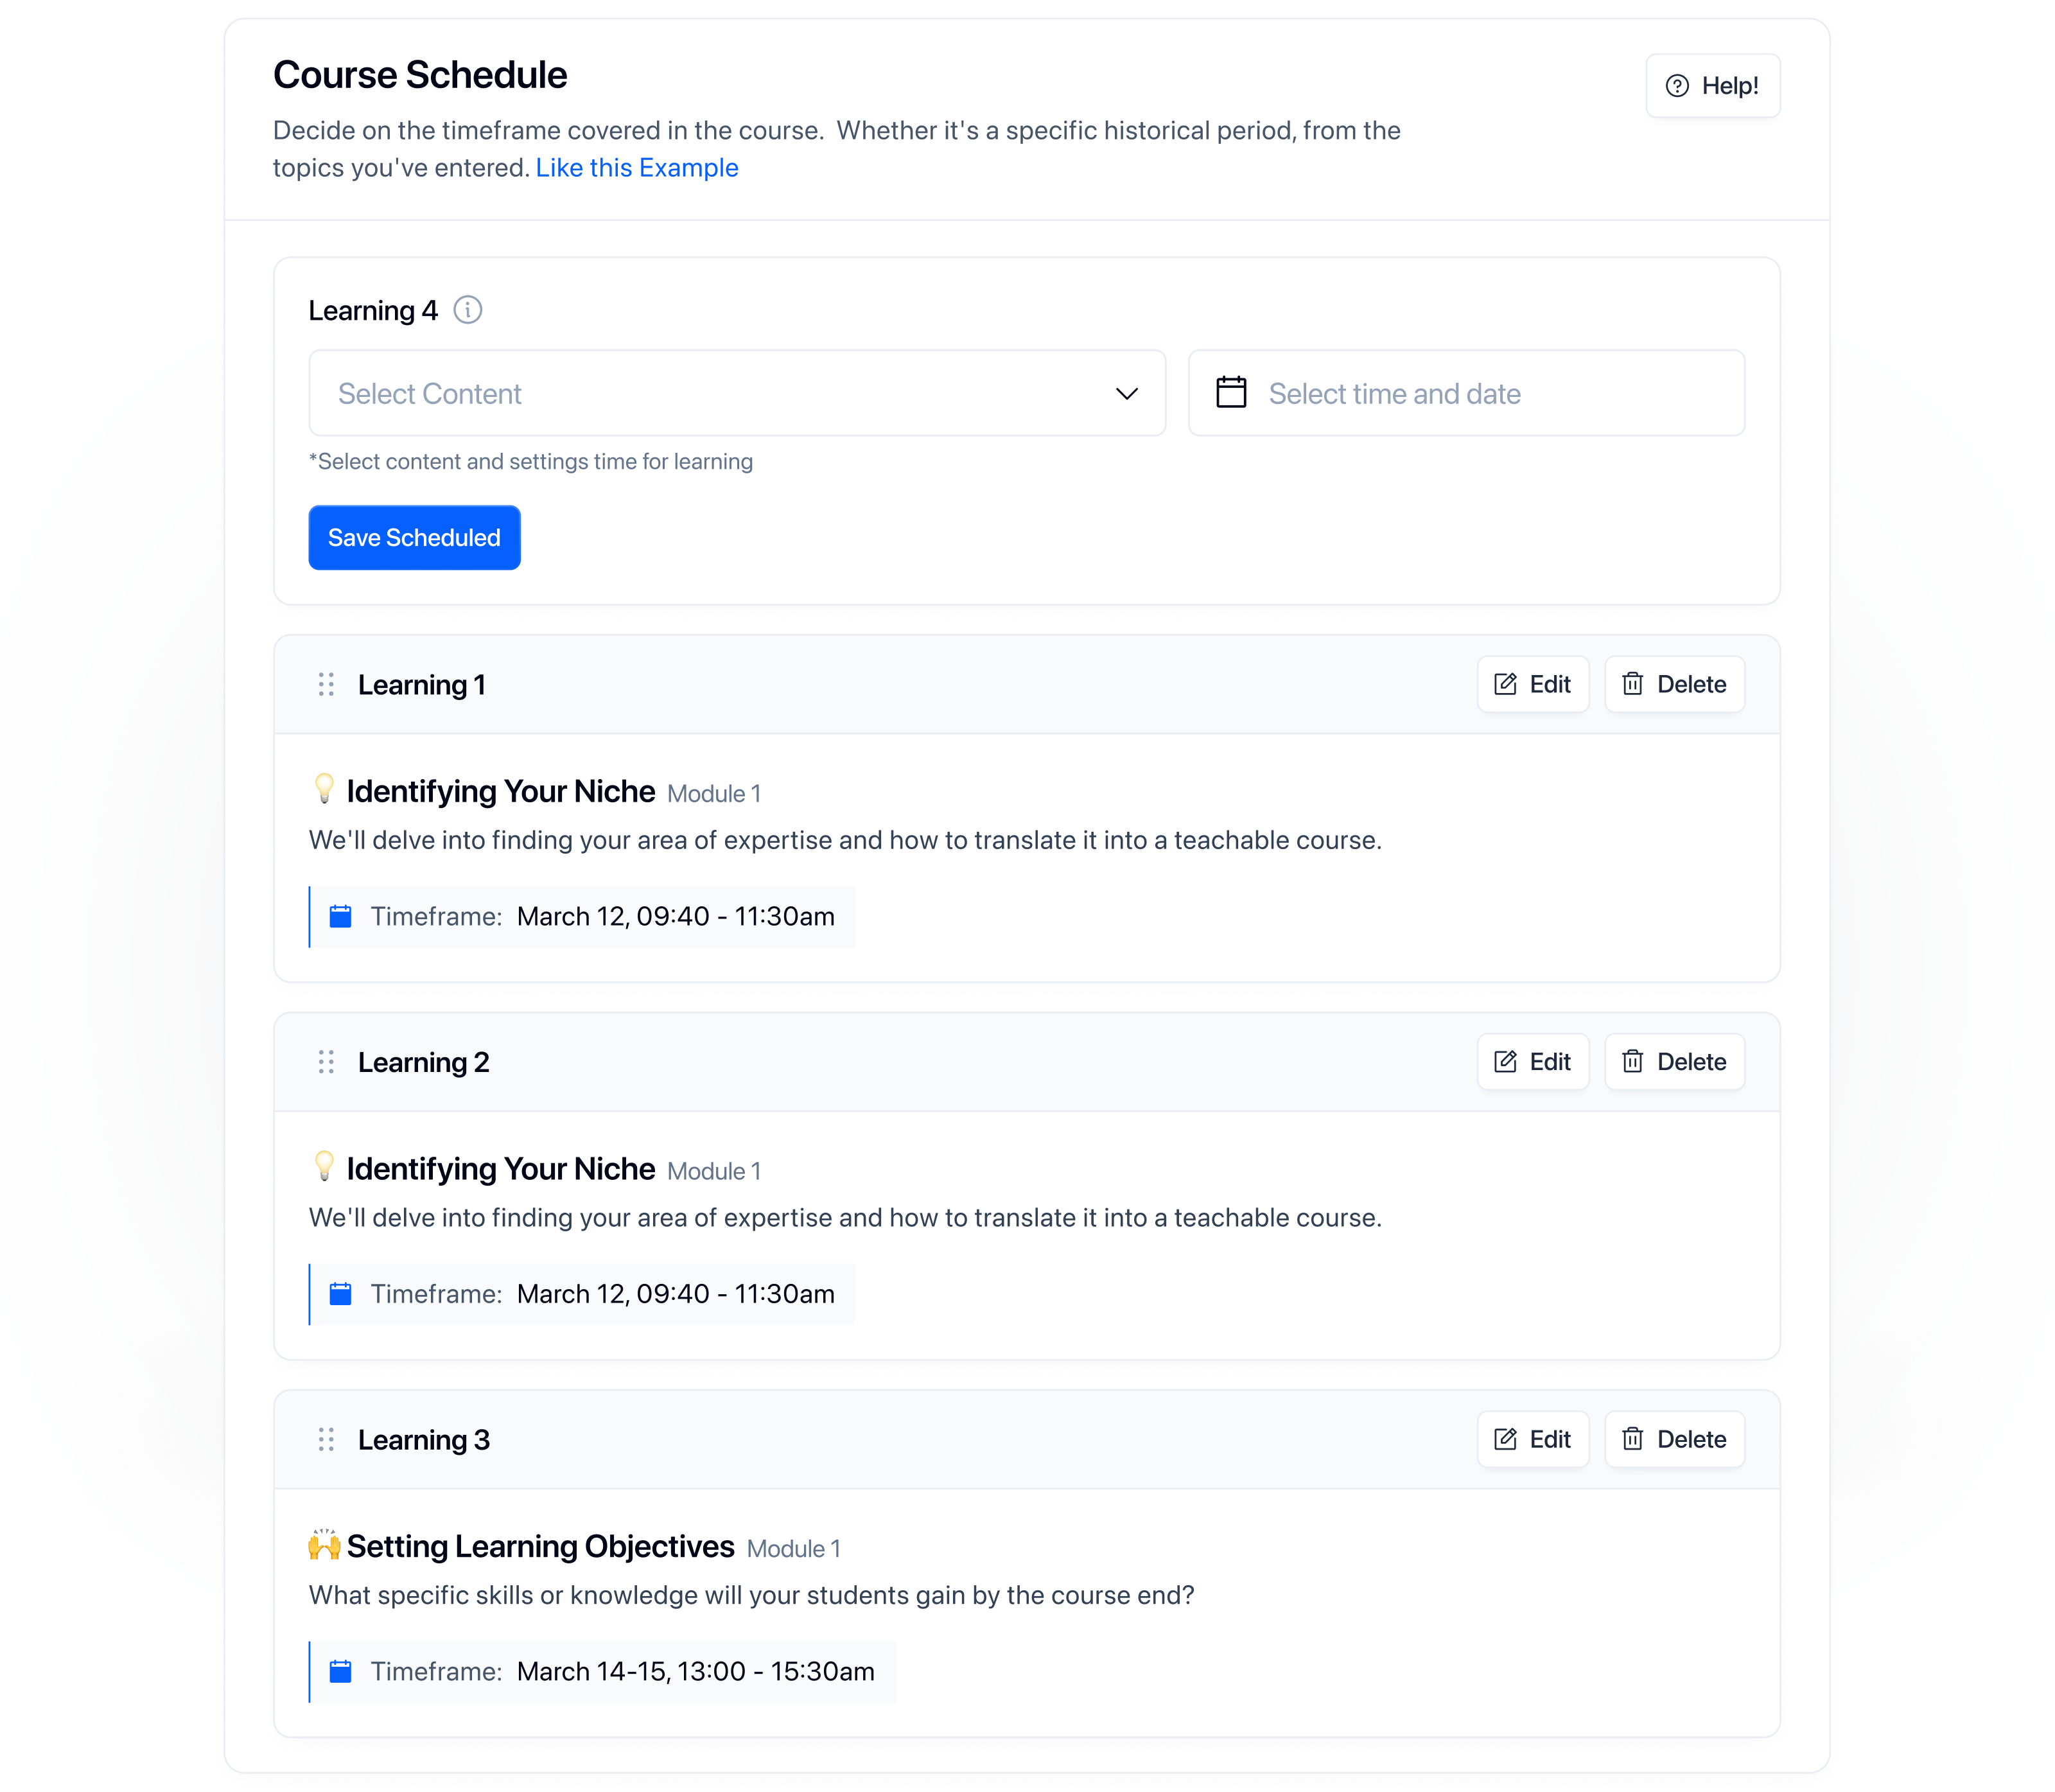Click Edit on Learning 2
The height and width of the screenshot is (1792, 2055).
tap(1532, 1062)
